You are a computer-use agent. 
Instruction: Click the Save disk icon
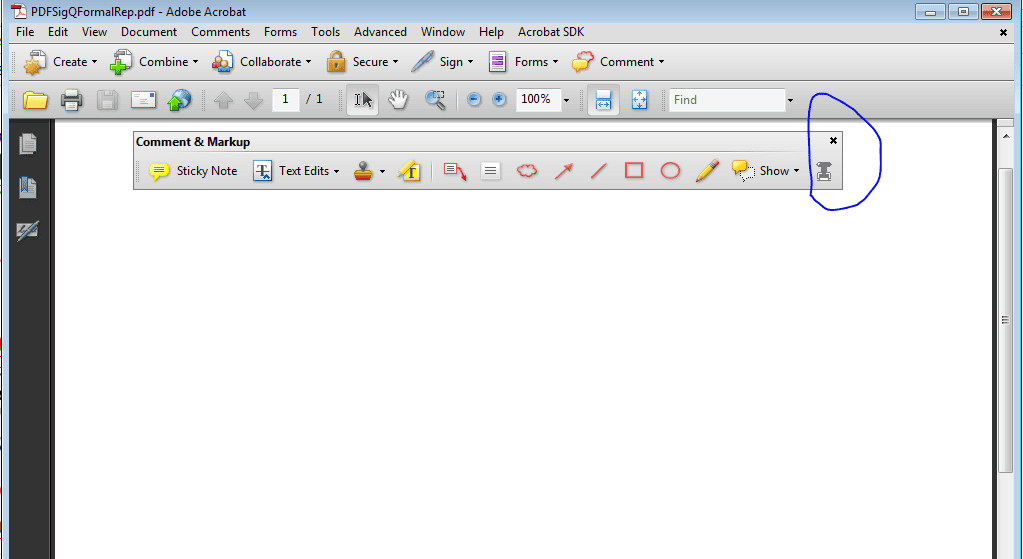107,100
